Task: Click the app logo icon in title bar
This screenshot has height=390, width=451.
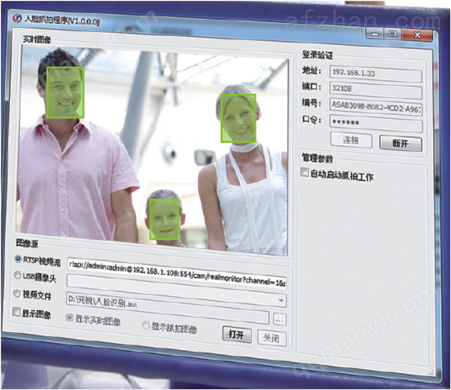Action: coord(17,18)
